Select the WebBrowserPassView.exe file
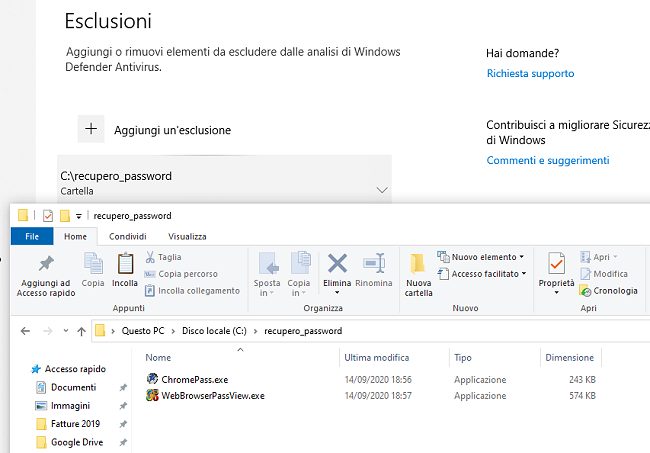650x453 pixels. tap(213, 395)
